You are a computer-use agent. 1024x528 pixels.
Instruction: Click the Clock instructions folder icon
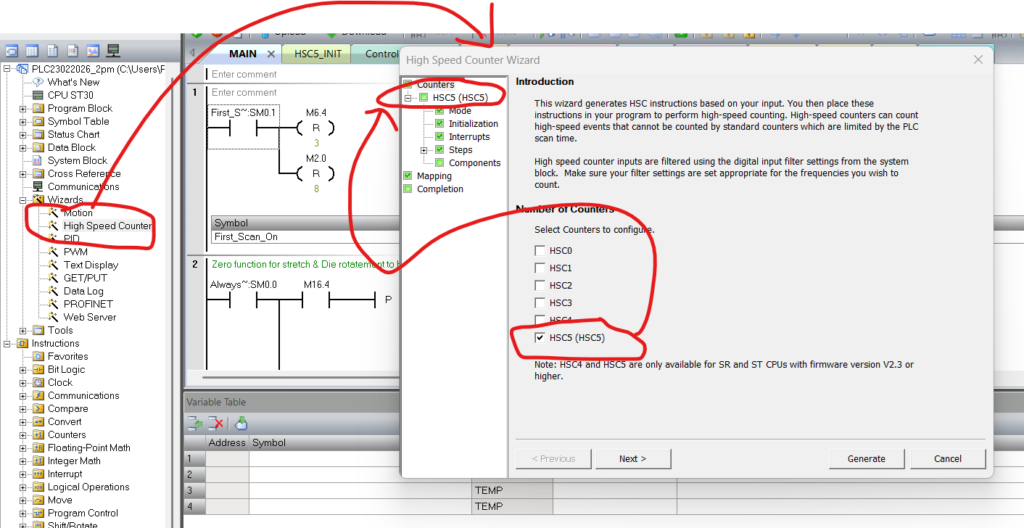[x=38, y=382]
